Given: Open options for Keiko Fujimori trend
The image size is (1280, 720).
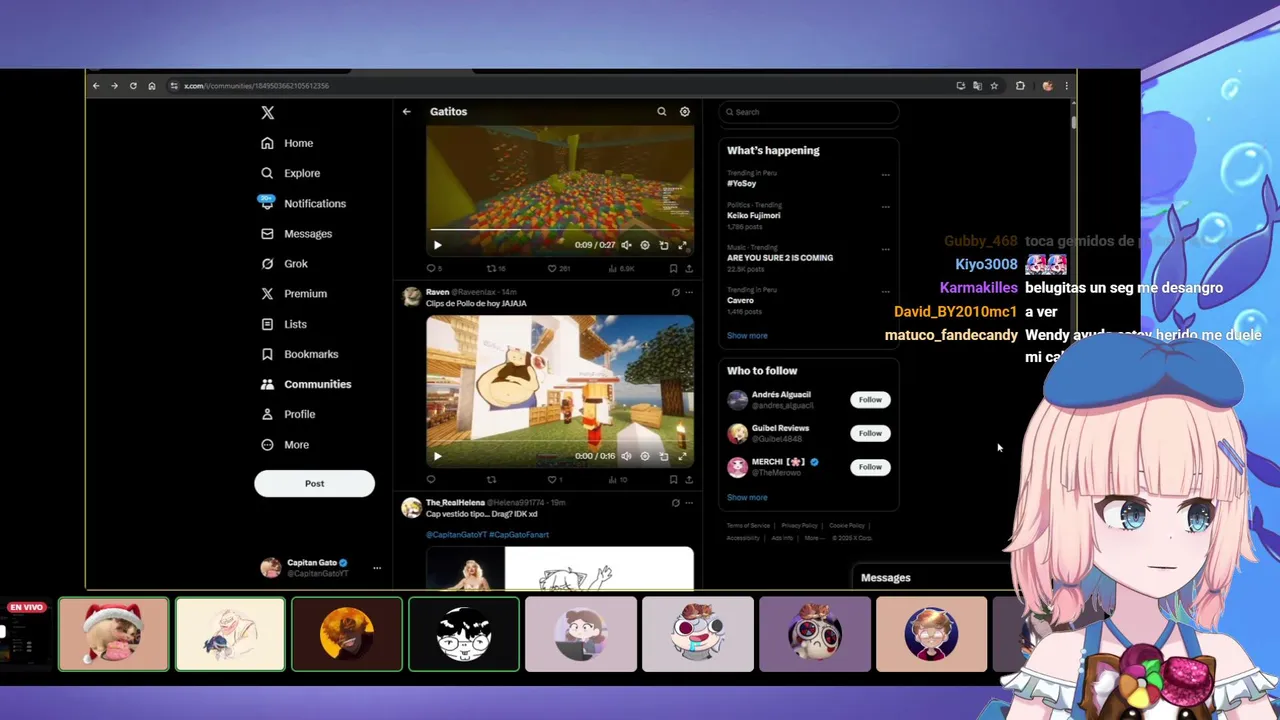Looking at the screenshot, I should click(885, 207).
